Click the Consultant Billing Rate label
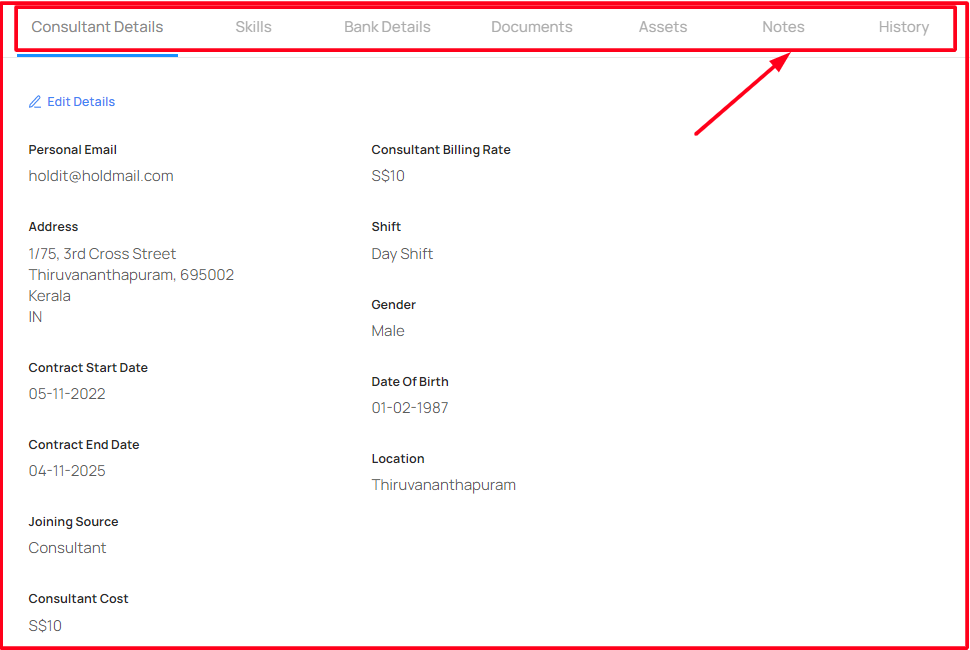This screenshot has width=970, height=650. tap(440, 150)
